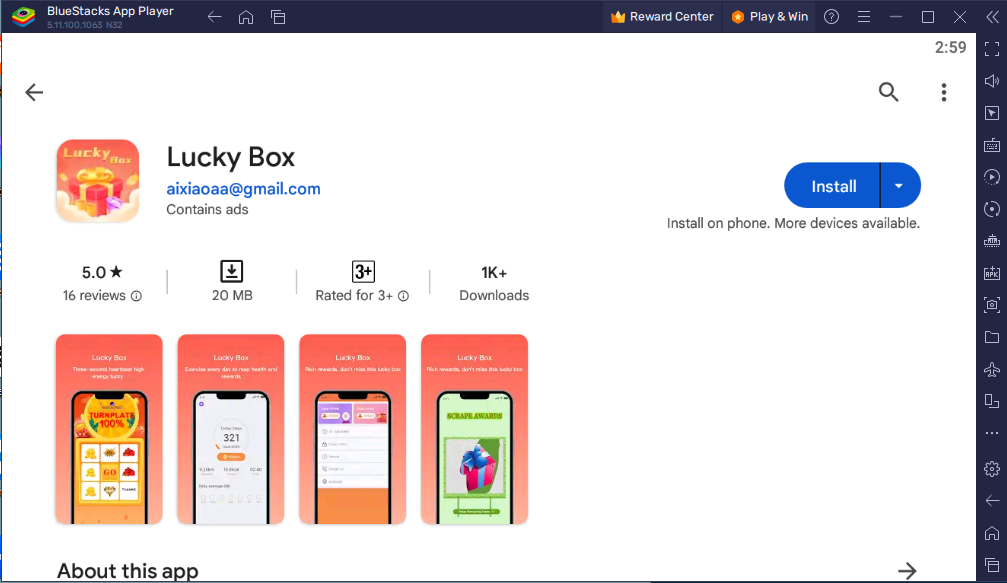Click the 3+ content rating badge
Image resolution: width=1007 pixels, height=583 pixels.
[363, 272]
